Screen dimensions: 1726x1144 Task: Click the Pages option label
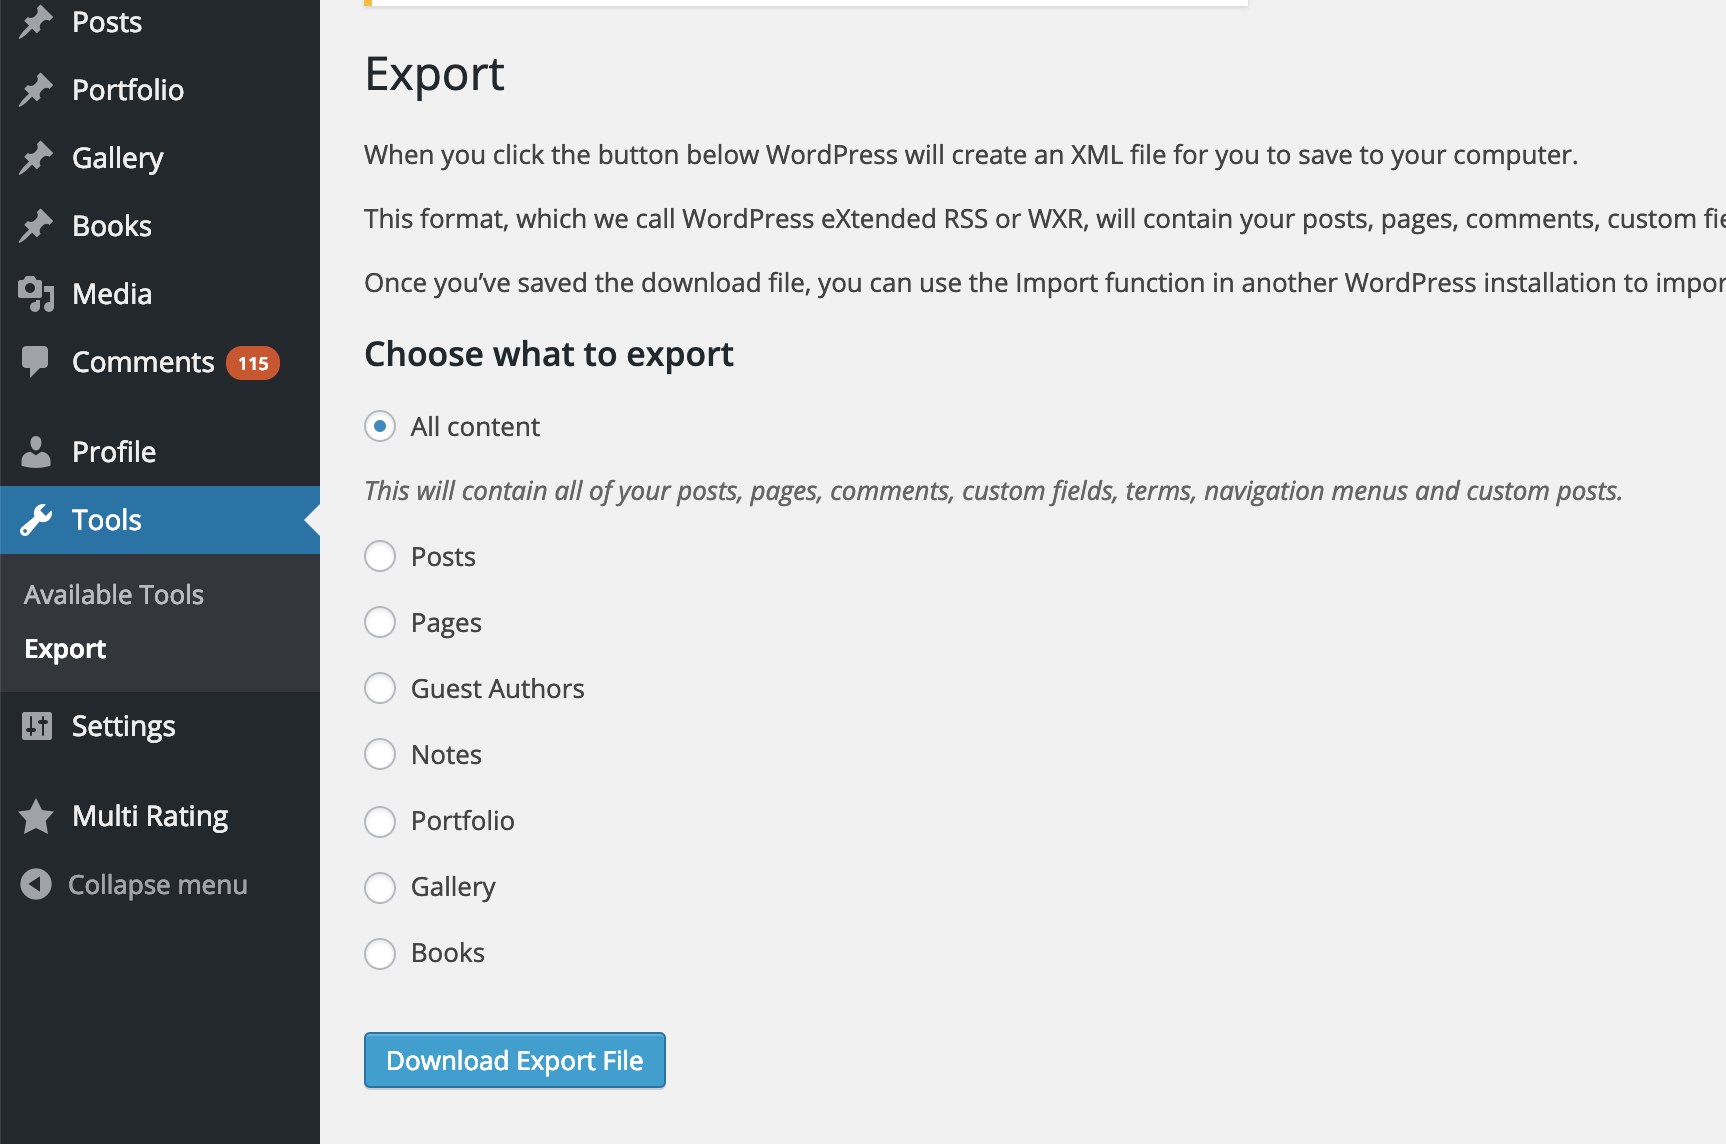pyautogui.click(x=446, y=623)
